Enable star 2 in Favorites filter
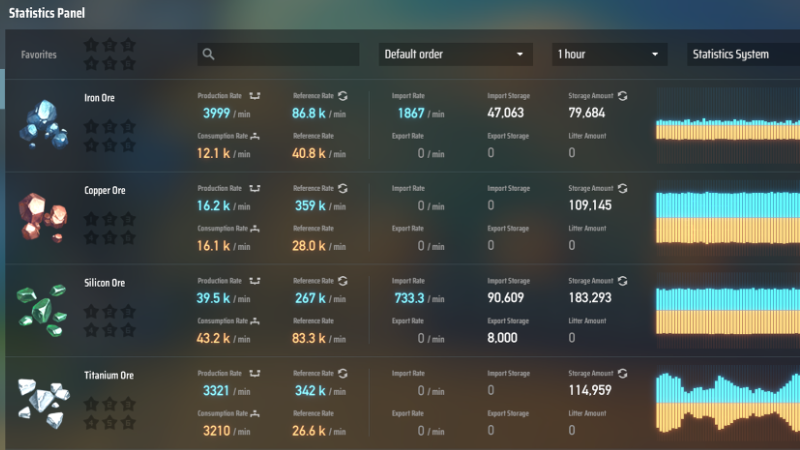The width and height of the screenshot is (800, 450). 109,45
